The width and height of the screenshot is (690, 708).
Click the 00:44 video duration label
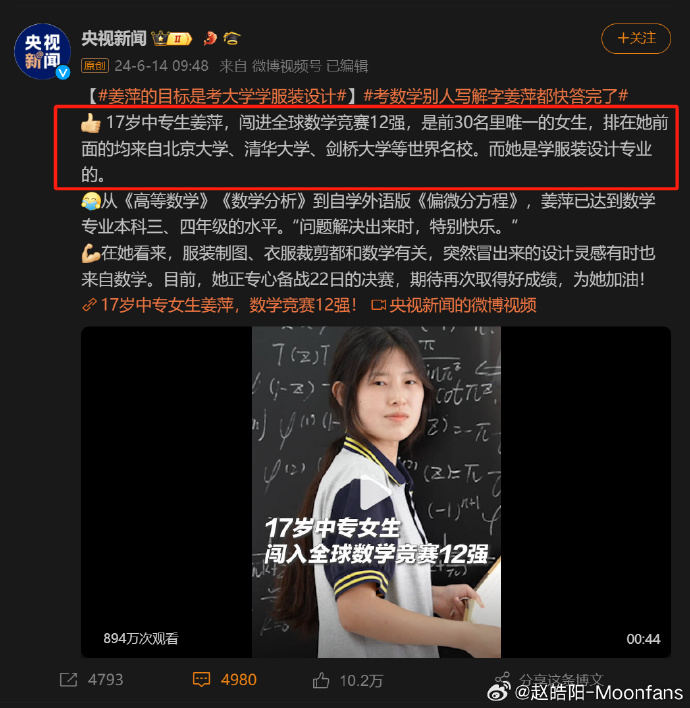(x=643, y=639)
